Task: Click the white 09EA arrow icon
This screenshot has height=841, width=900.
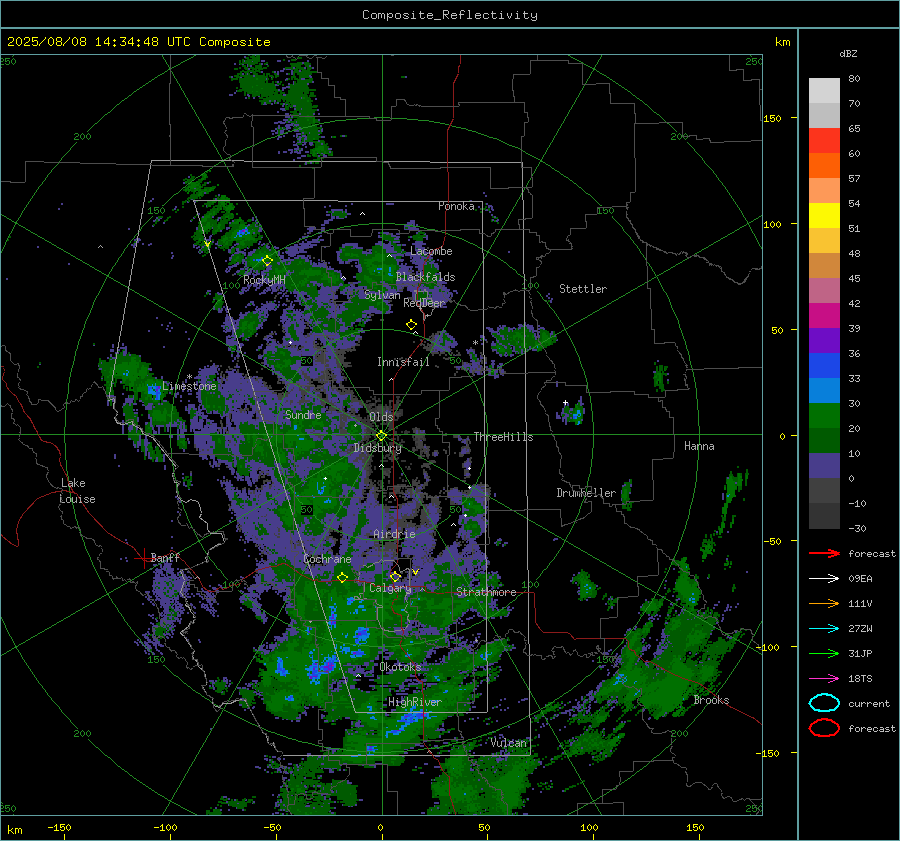Action: (x=824, y=578)
